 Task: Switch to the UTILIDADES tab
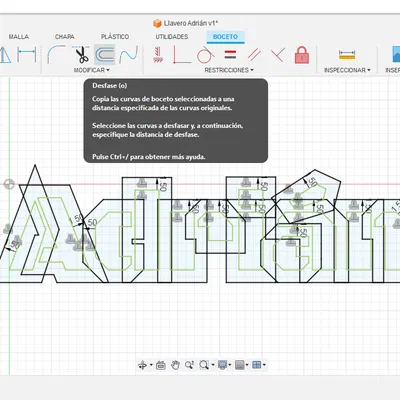(172, 37)
